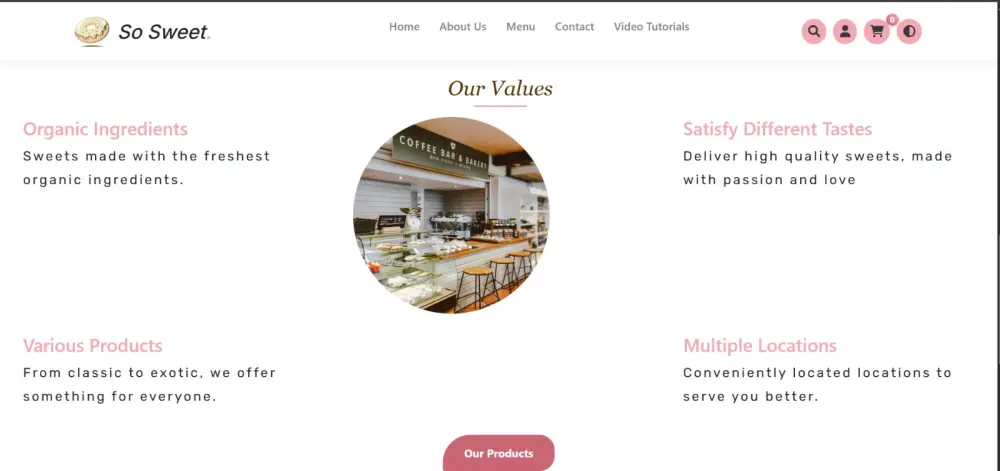View the shopping cart
The height and width of the screenshot is (471, 1000).
876,31
